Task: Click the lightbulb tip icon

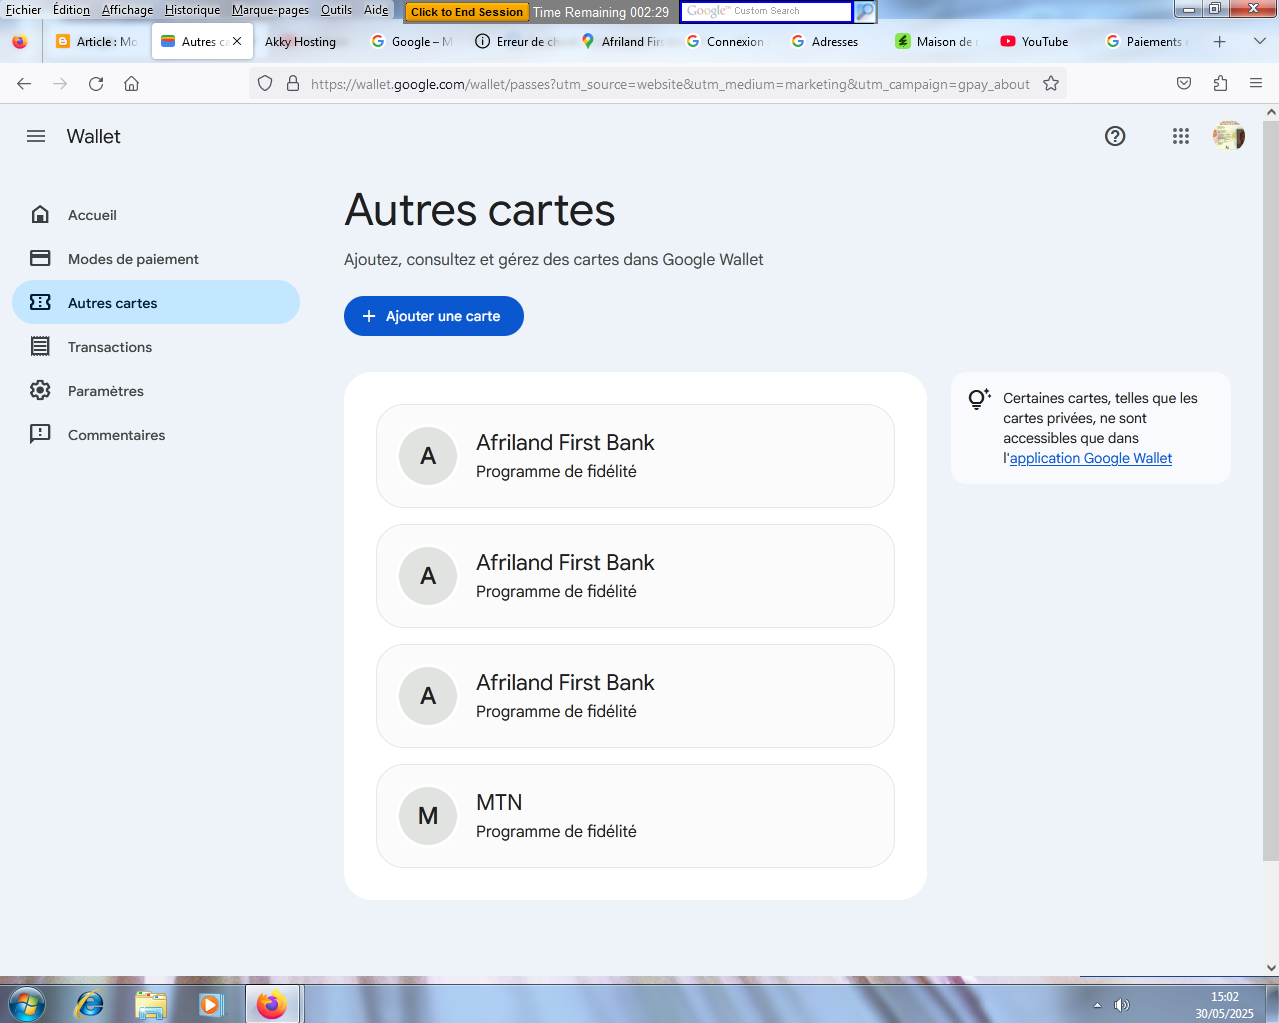Action: pyautogui.click(x=979, y=399)
